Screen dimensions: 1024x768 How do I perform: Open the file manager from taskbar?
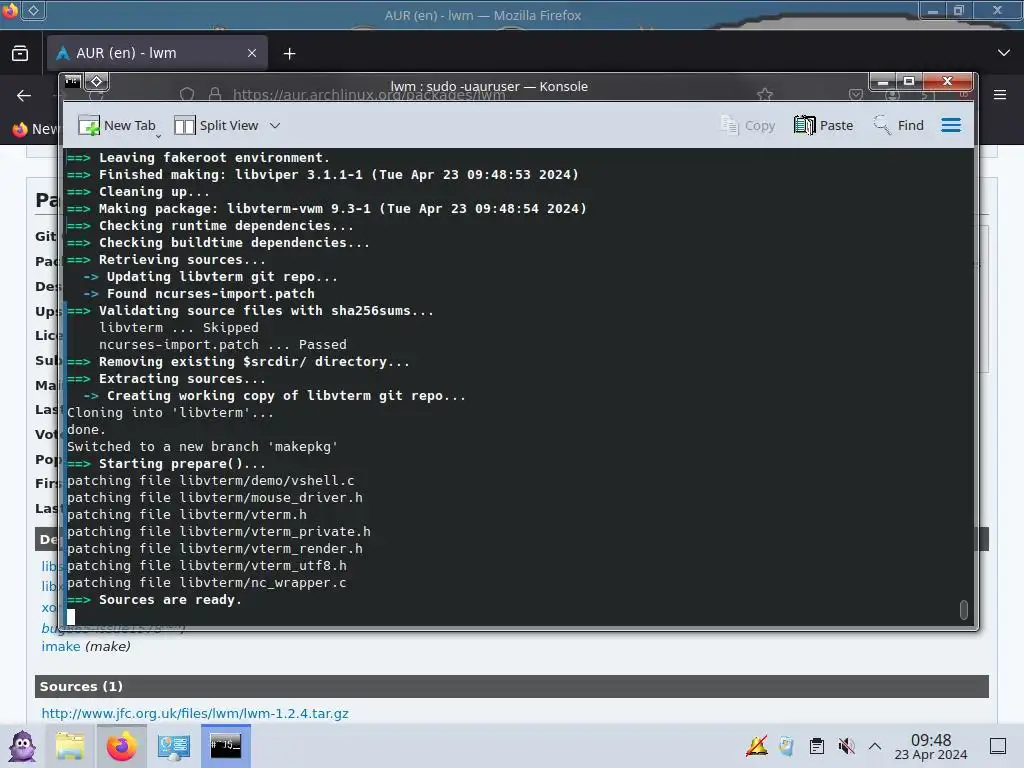click(70, 746)
